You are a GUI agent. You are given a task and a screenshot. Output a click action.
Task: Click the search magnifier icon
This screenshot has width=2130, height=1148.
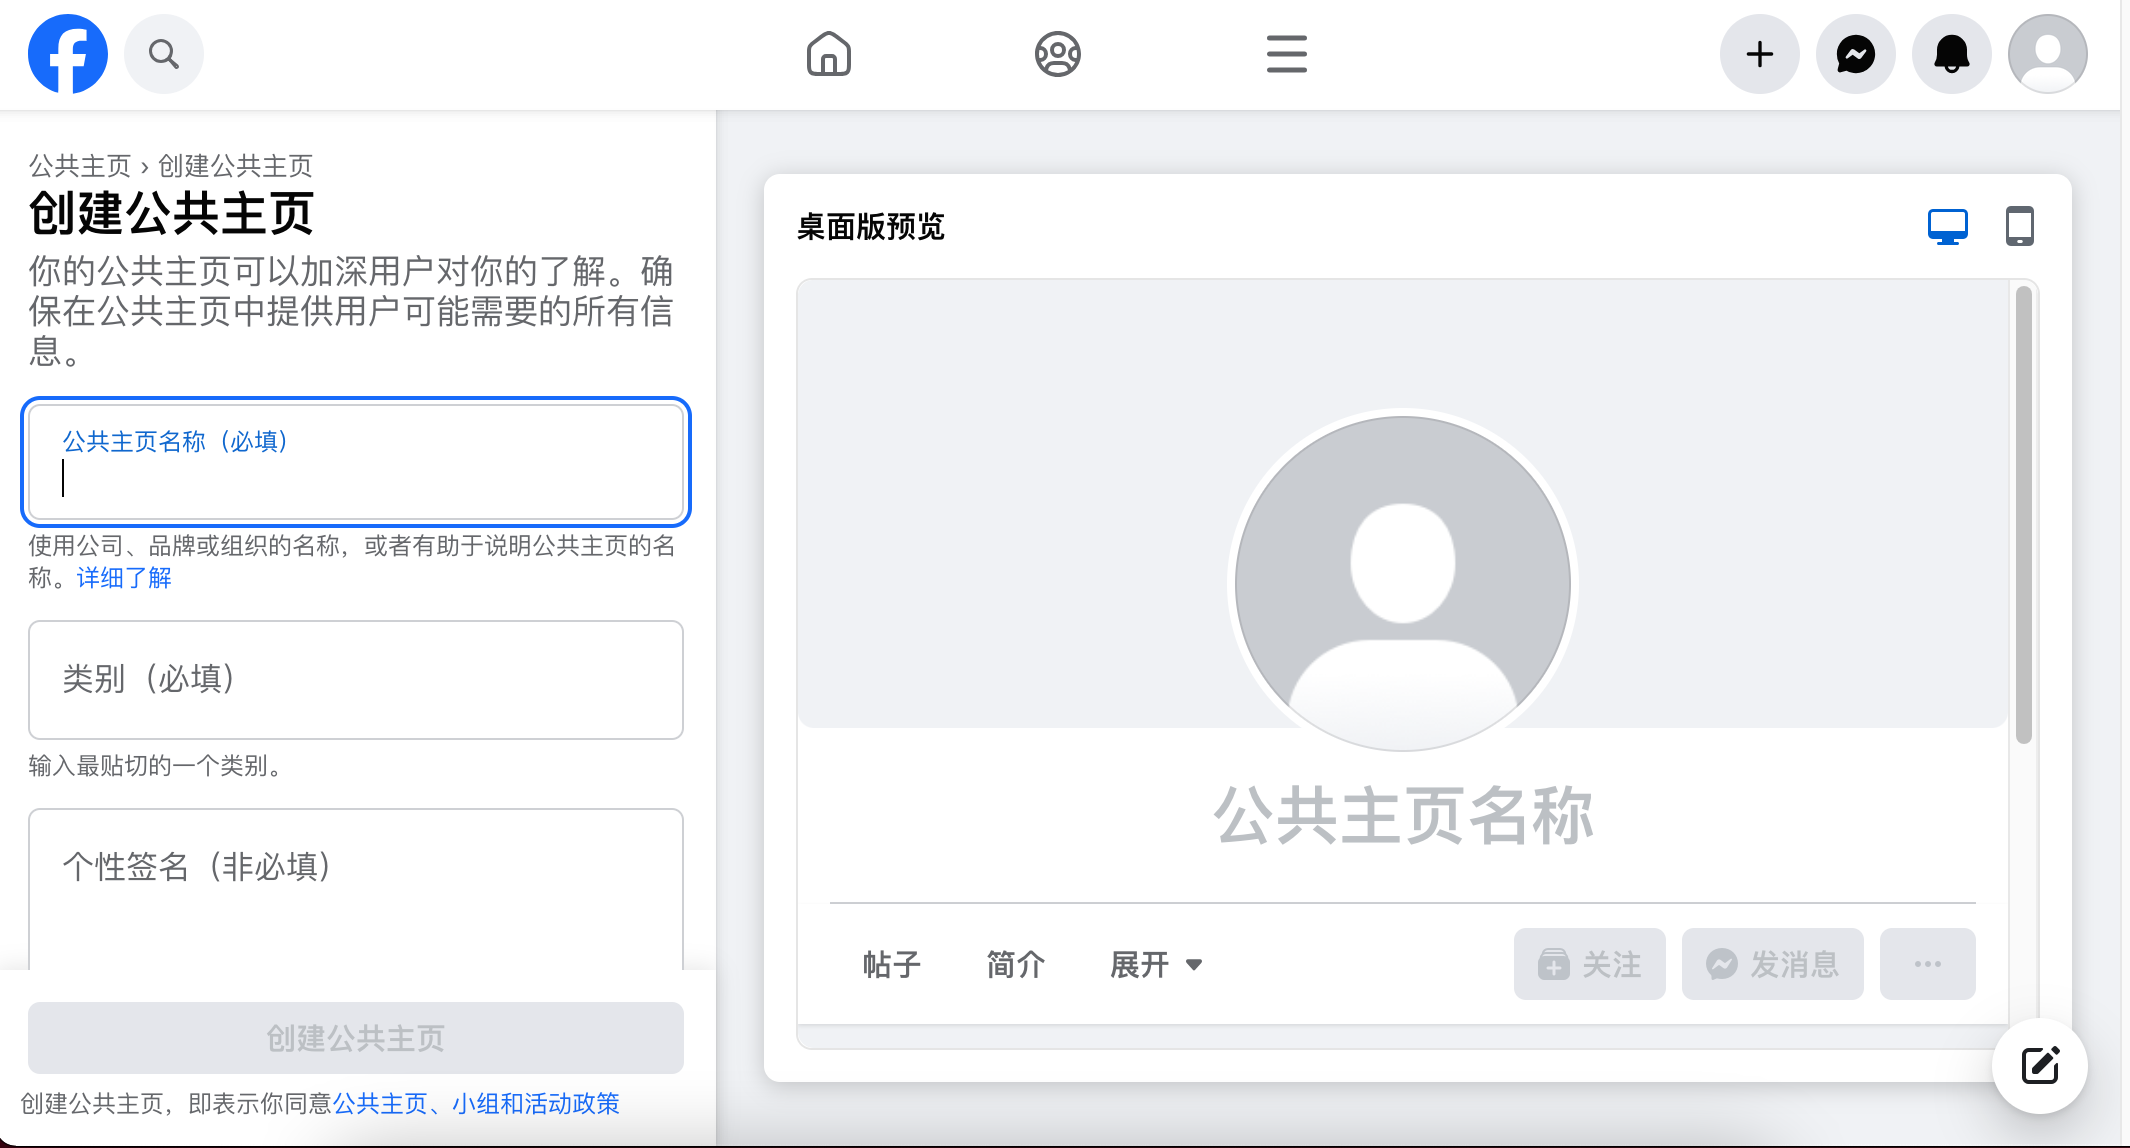[164, 54]
